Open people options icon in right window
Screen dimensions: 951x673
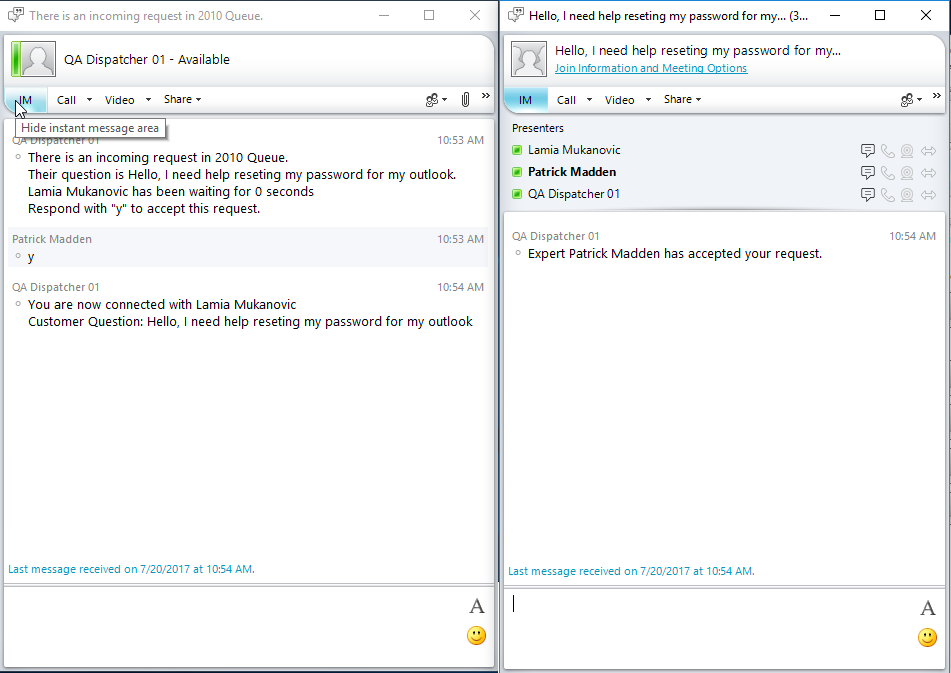click(x=911, y=100)
